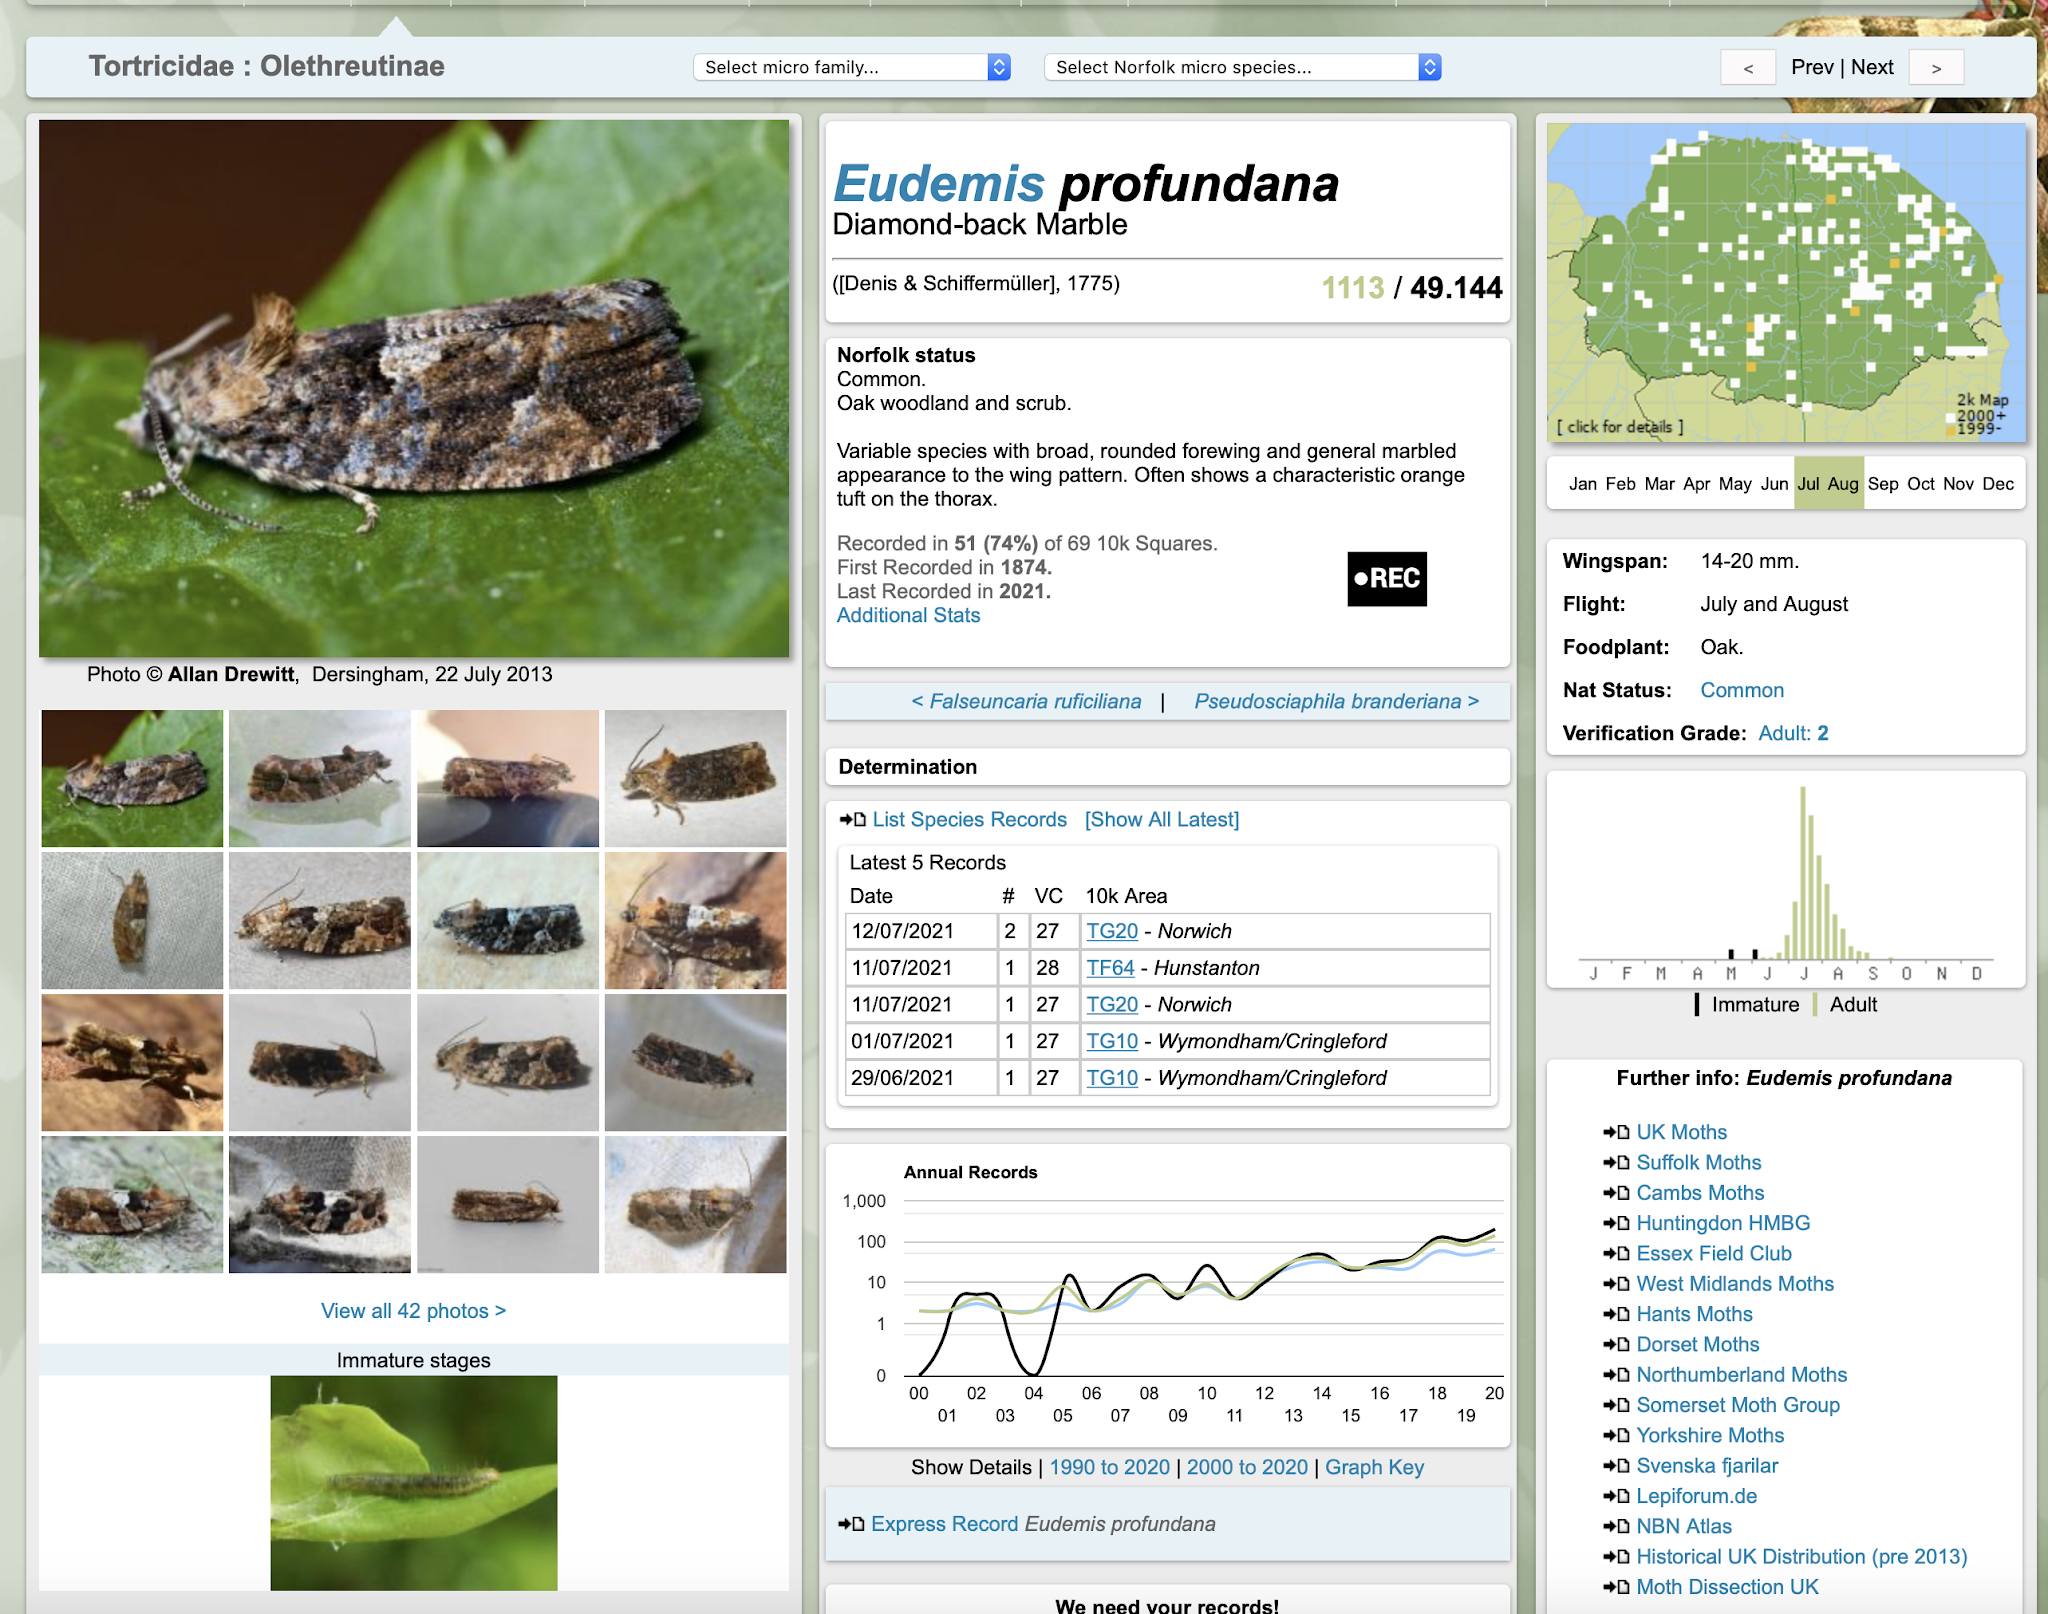Image resolution: width=2048 pixels, height=1614 pixels.
Task: Open TF64 Hunstanton 10k area link
Action: [1110, 968]
